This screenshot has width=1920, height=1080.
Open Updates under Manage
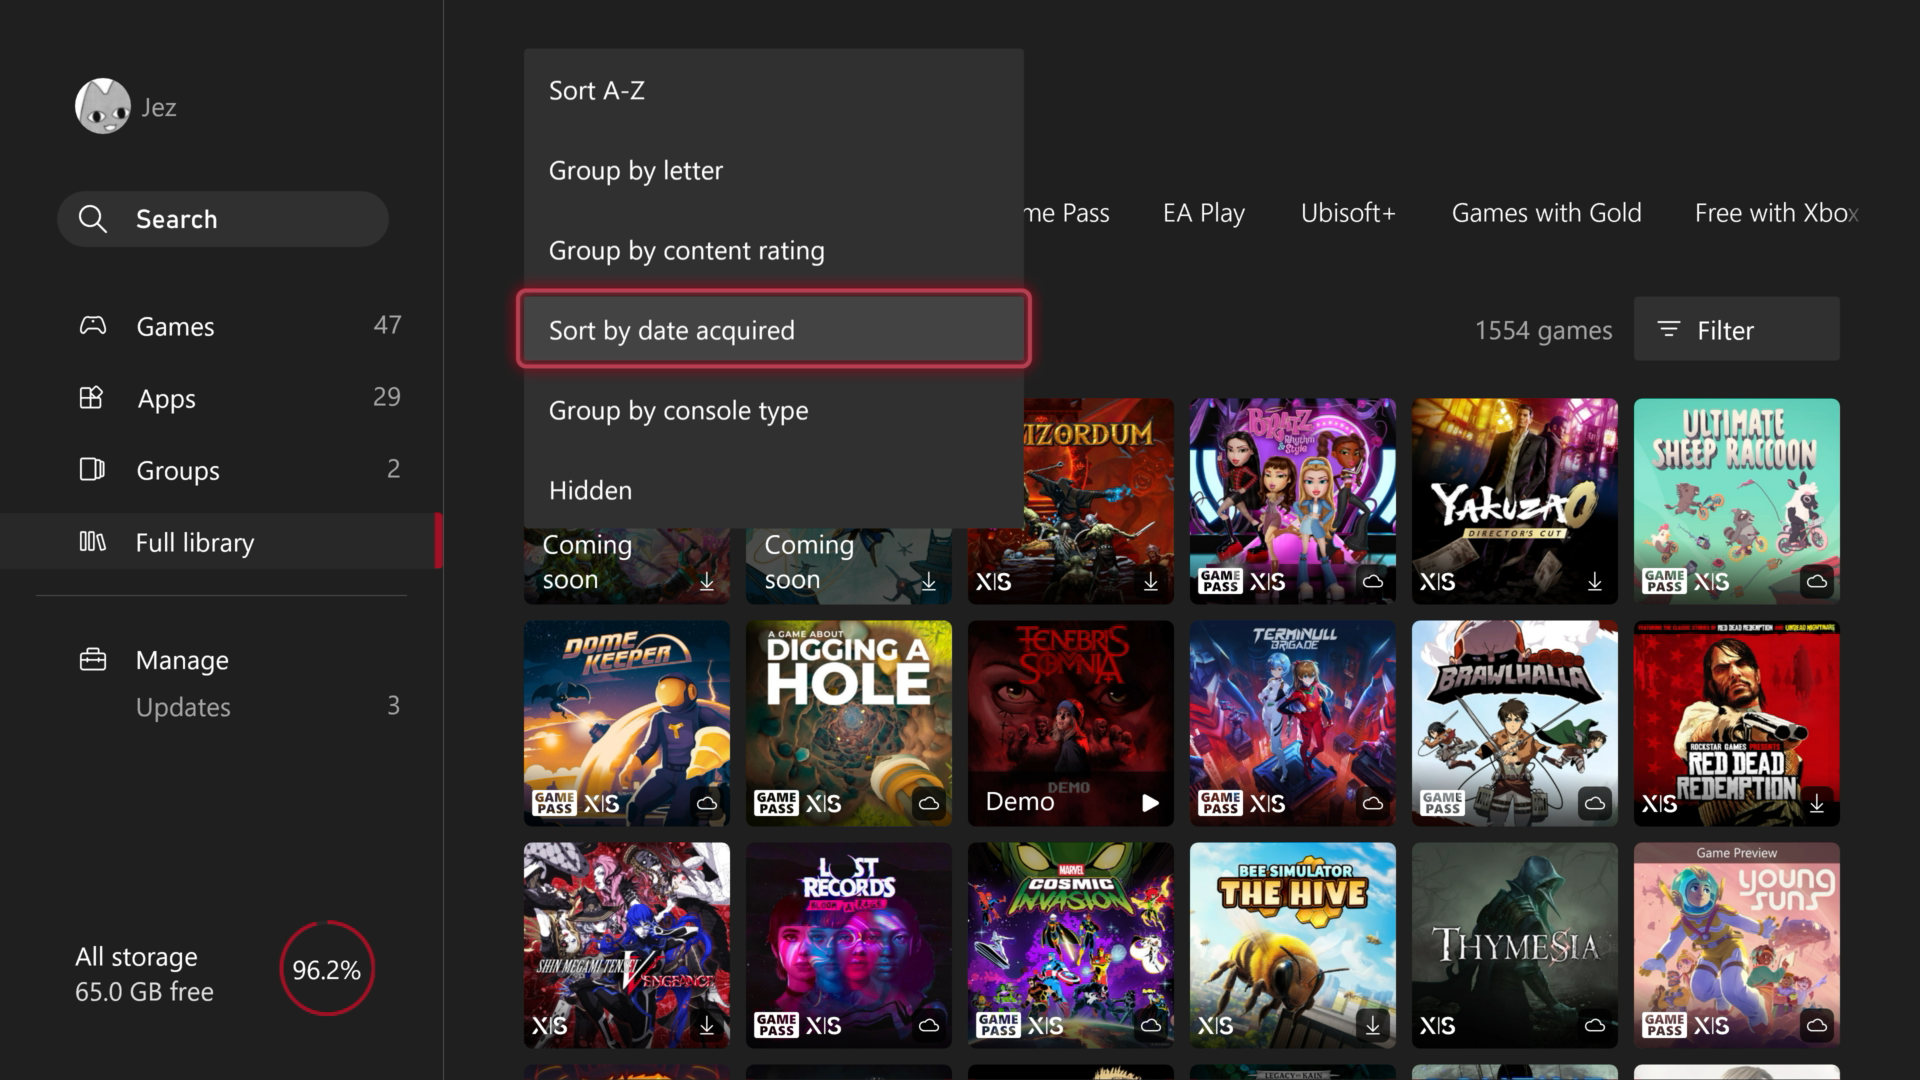(183, 707)
